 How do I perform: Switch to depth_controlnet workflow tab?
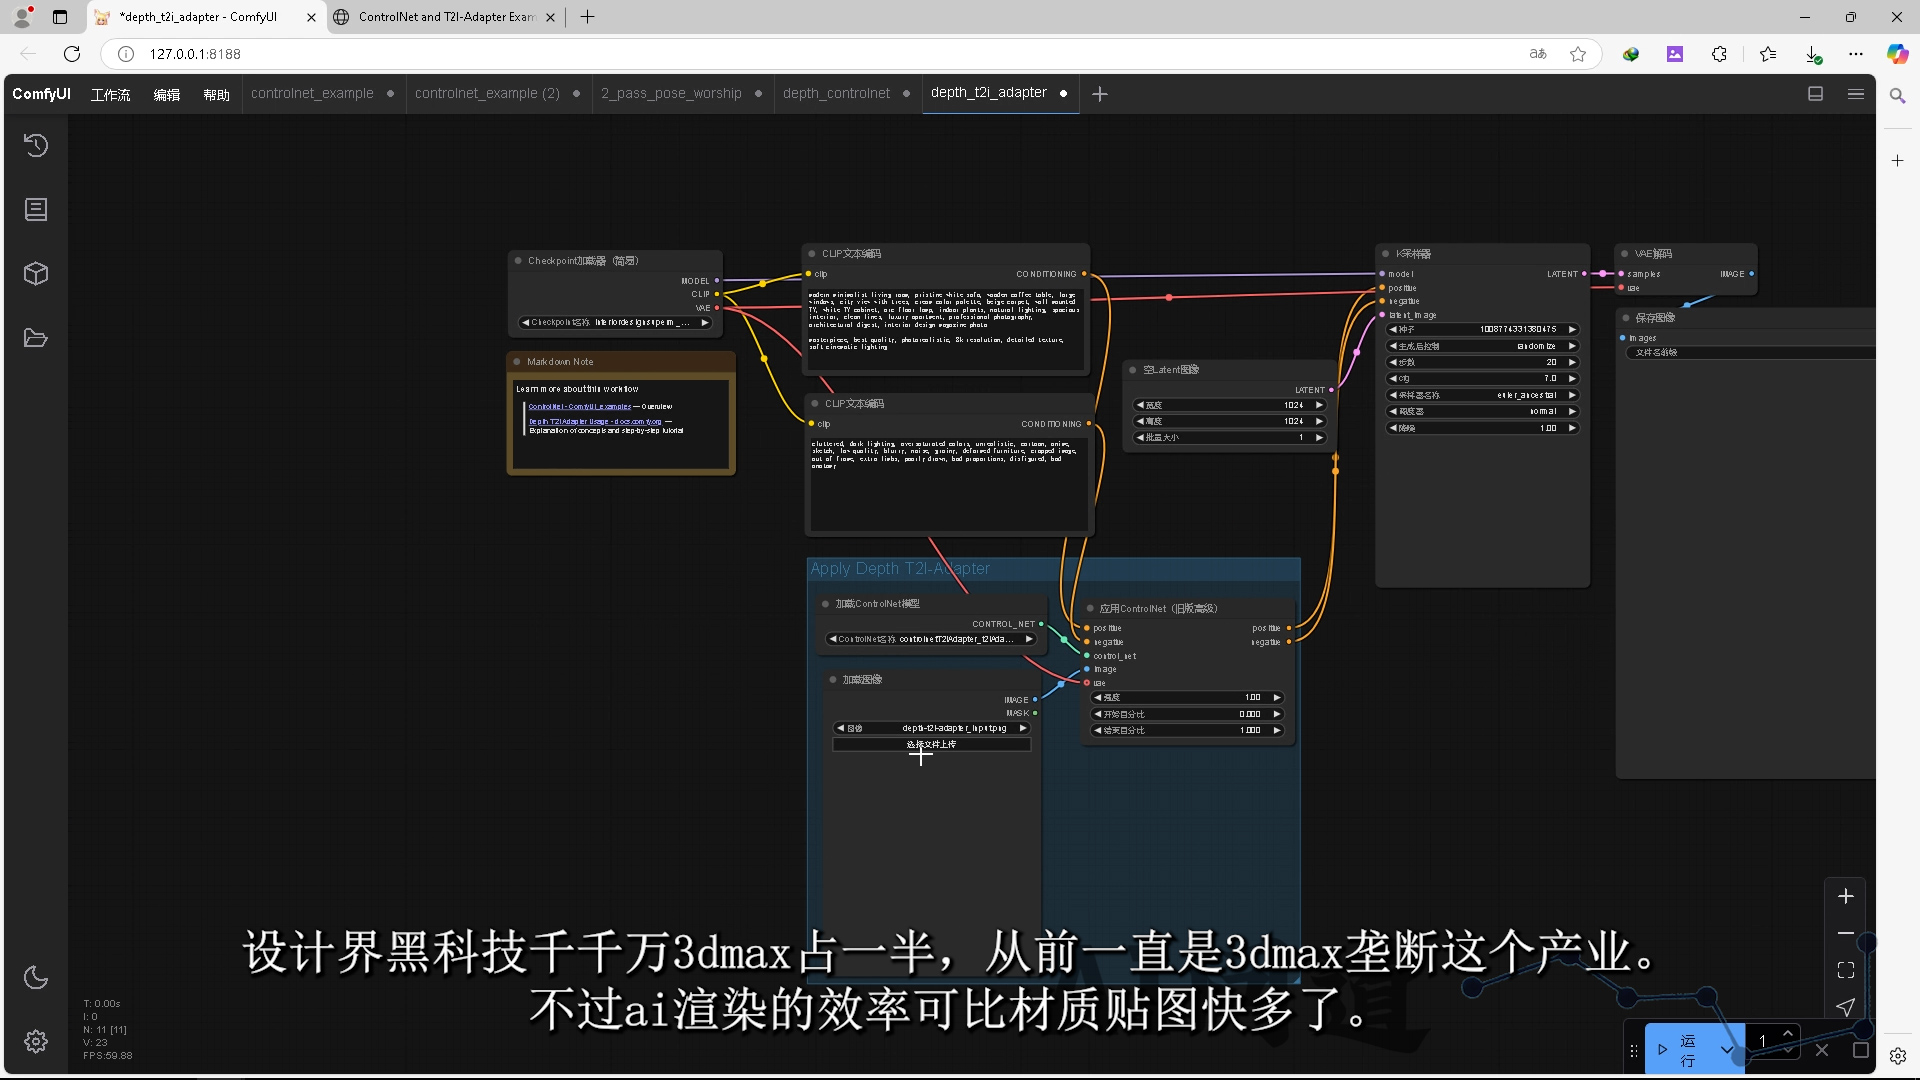coord(836,94)
